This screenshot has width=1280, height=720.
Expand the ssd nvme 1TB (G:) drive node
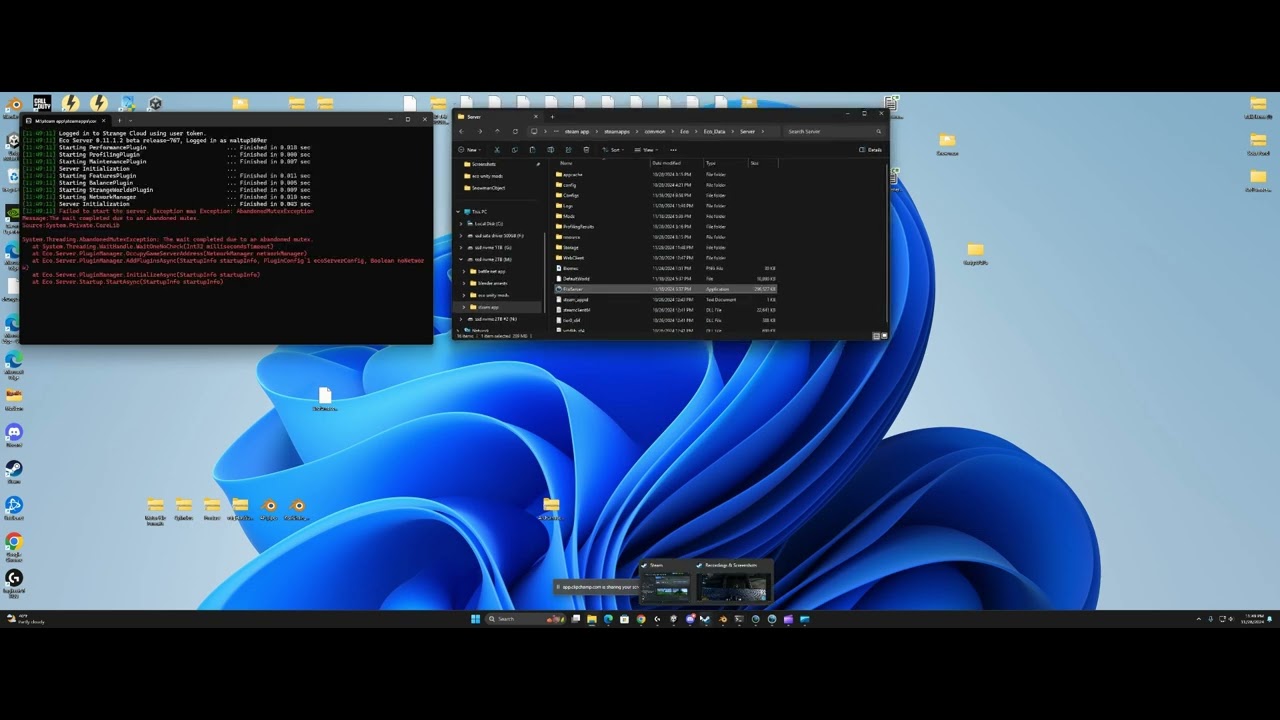tap(462, 248)
